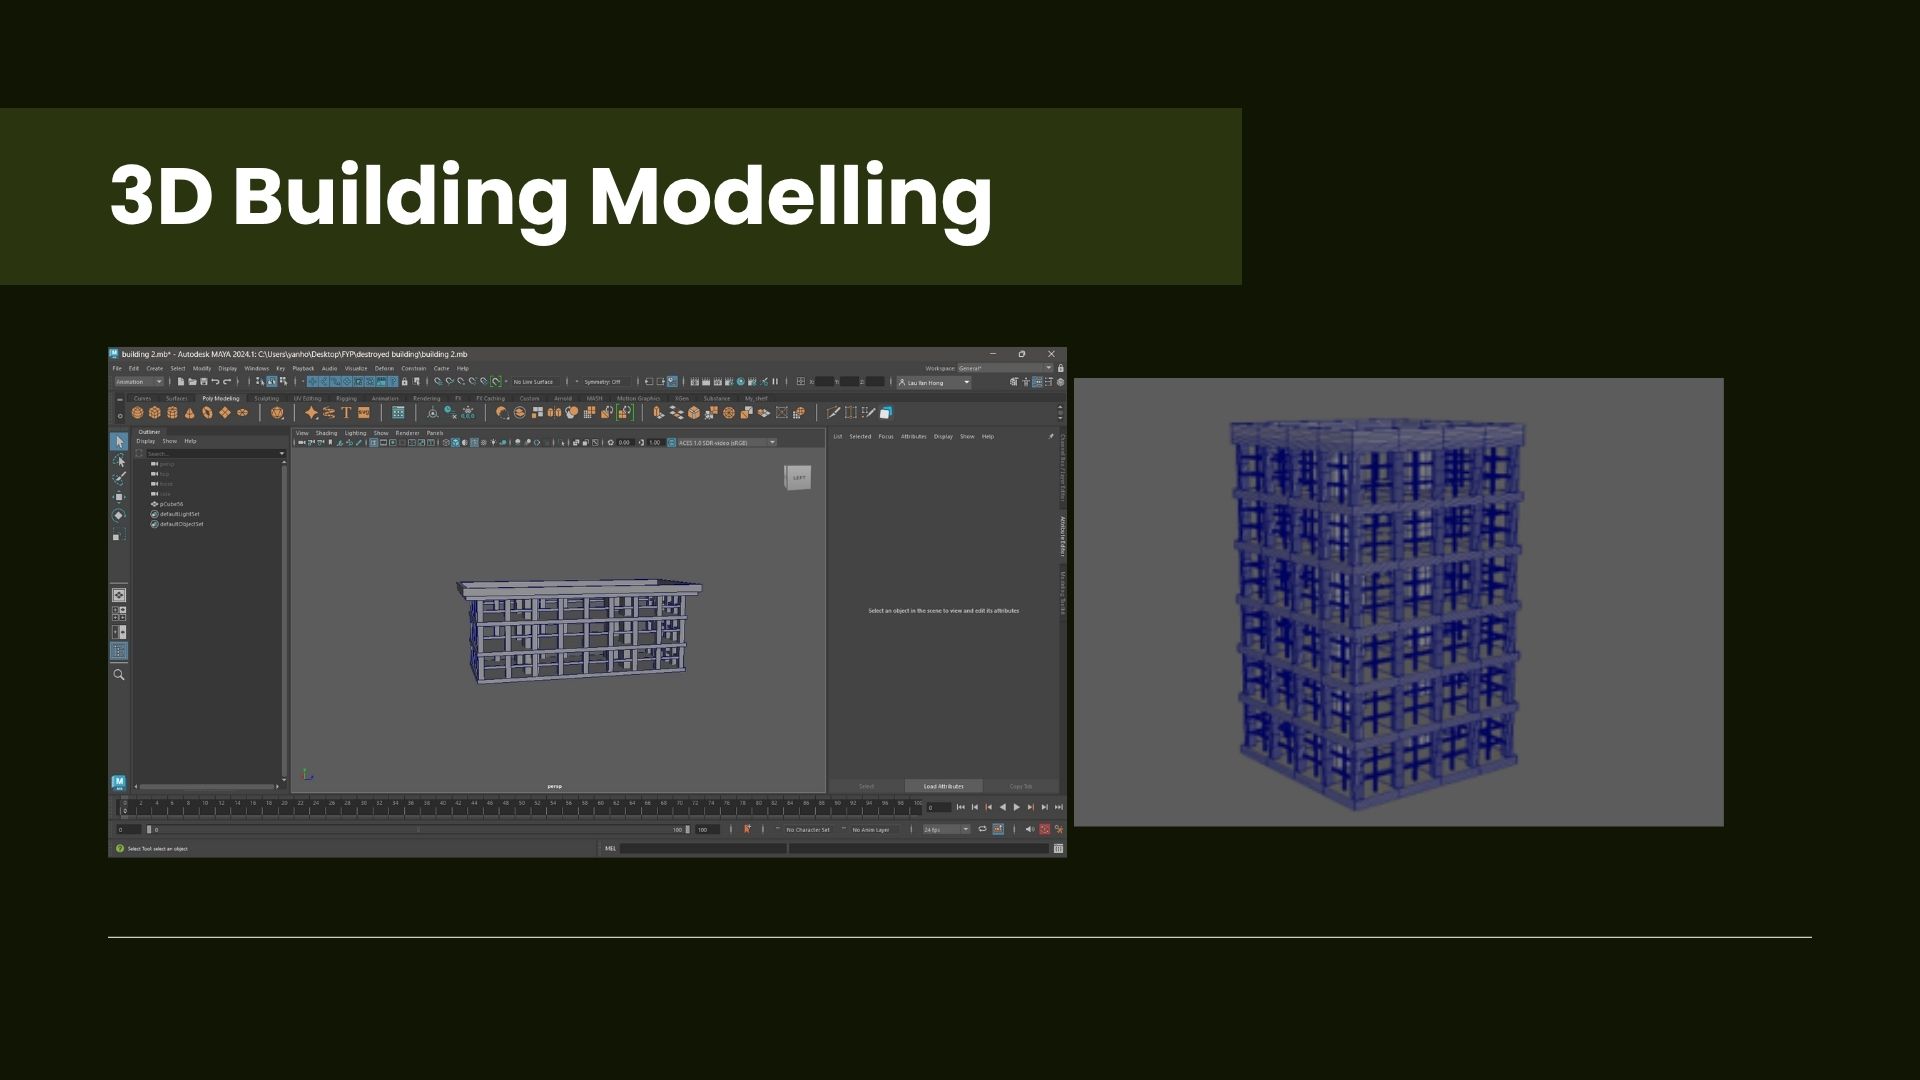Image resolution: width=1920 pixels, height=1080 pixels.
Task: Open the search magnifier in left toolbox
Action: [119, 675]
